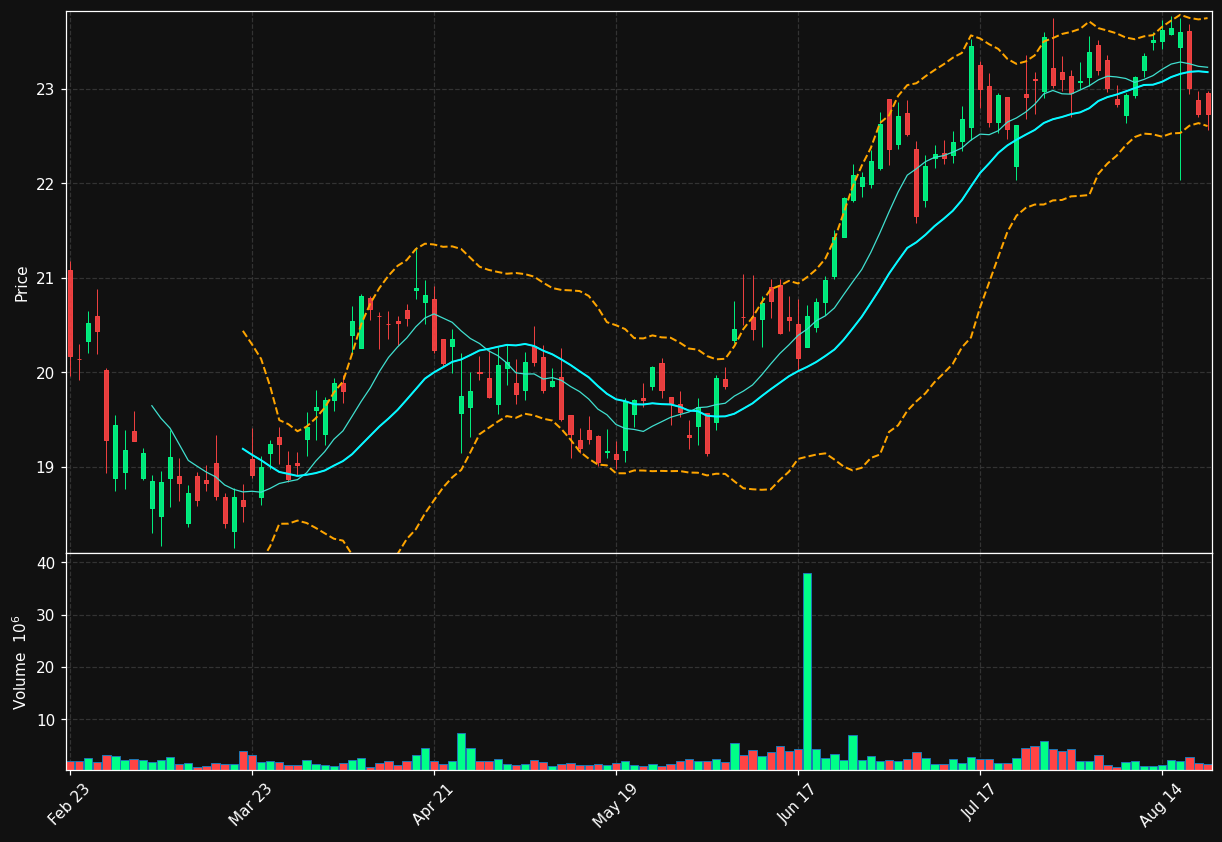
Task: Click the 'Volume 10⁶' y-axis title
Action: (21, 662)
